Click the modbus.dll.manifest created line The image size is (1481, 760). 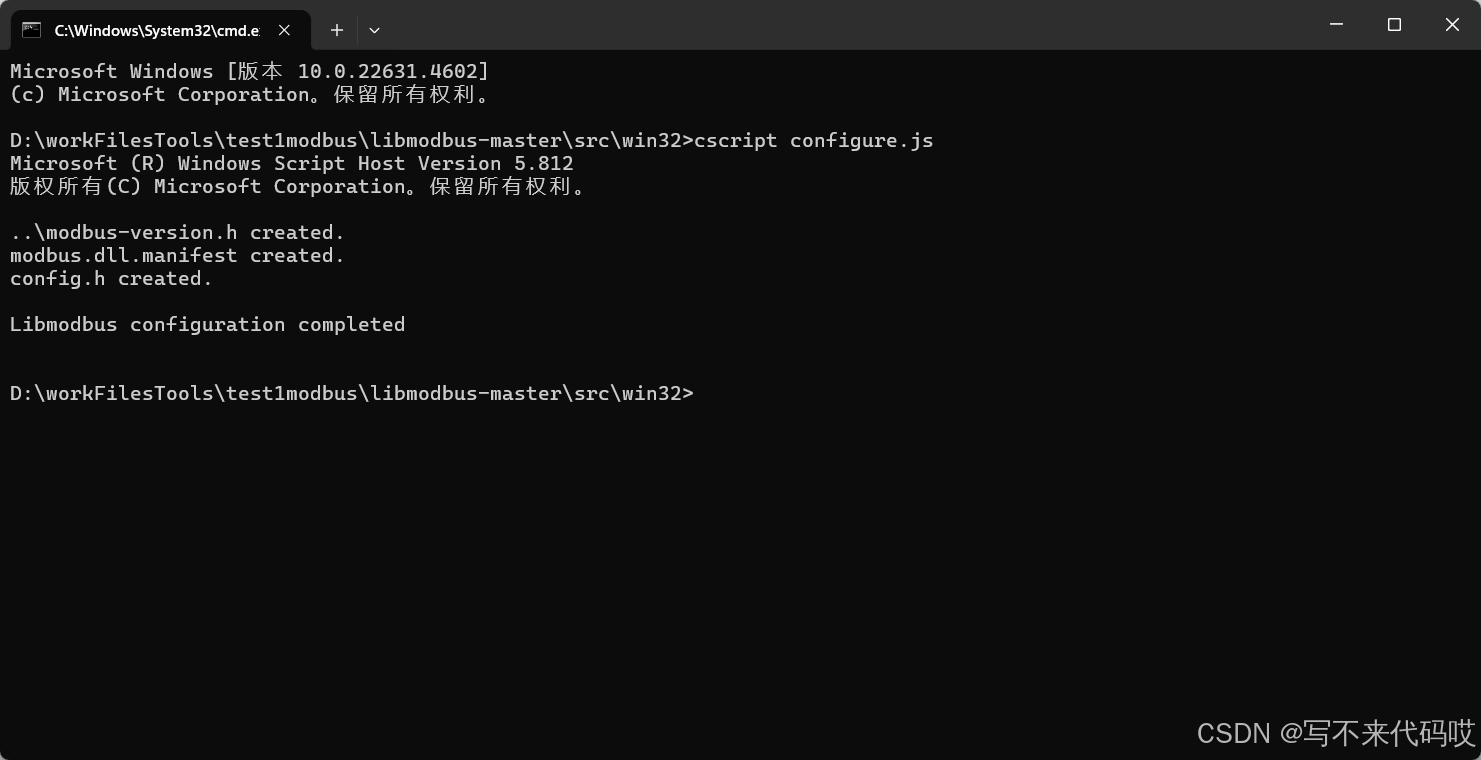point(177,255)
